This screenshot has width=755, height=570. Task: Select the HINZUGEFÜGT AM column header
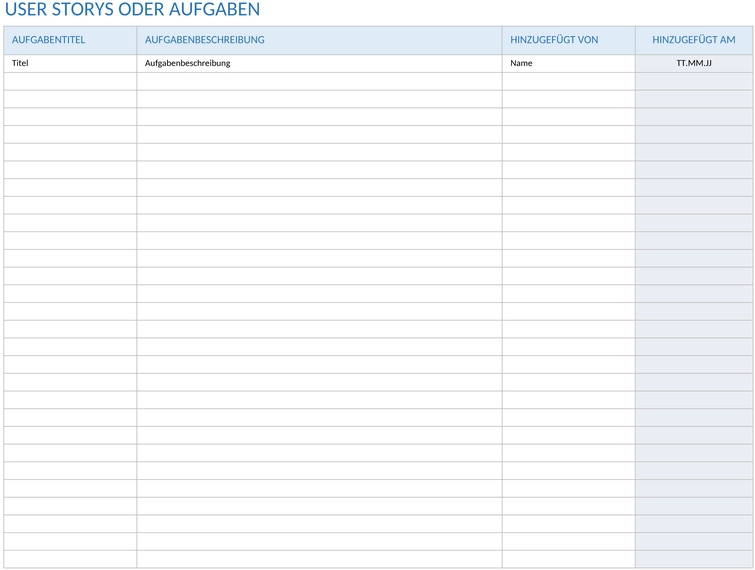(694, 40)
